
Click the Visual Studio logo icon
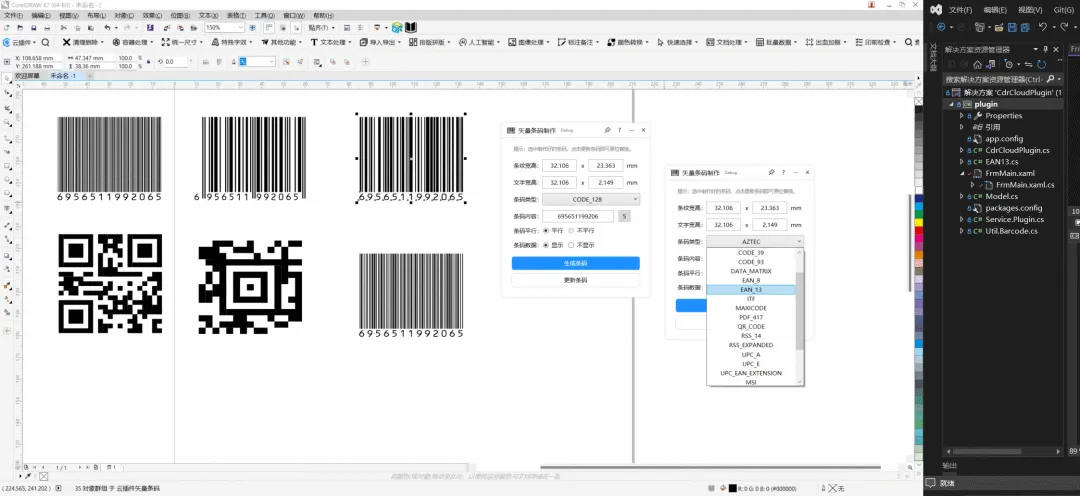(935, 10)
